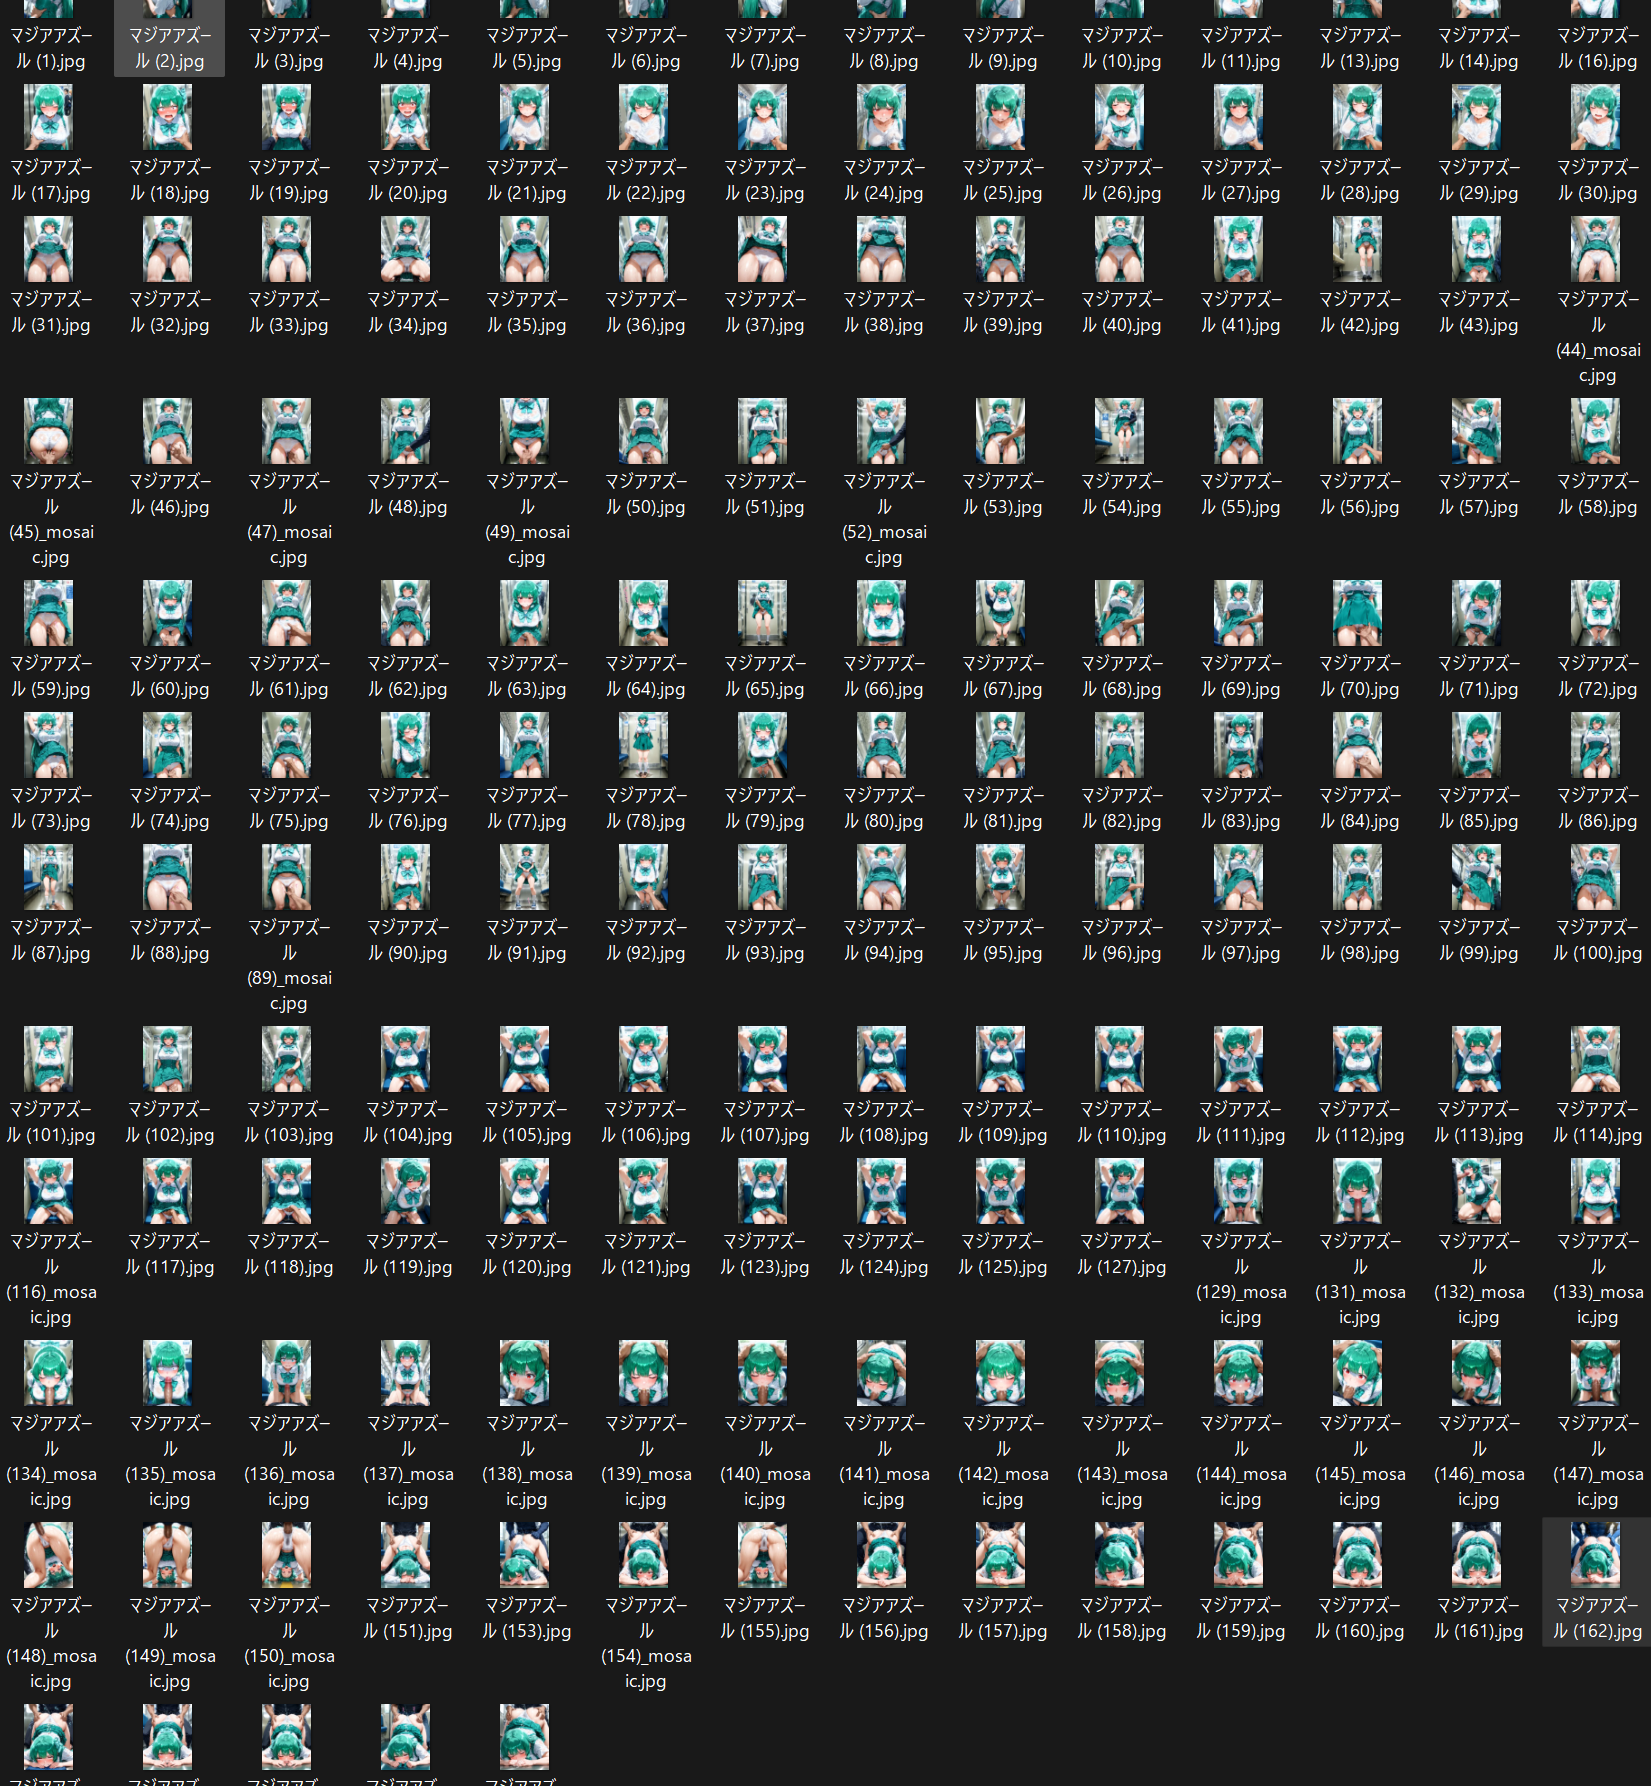
Task: Select thumbnail for マジアアズール (65).jpg
Action: point(763,614)
